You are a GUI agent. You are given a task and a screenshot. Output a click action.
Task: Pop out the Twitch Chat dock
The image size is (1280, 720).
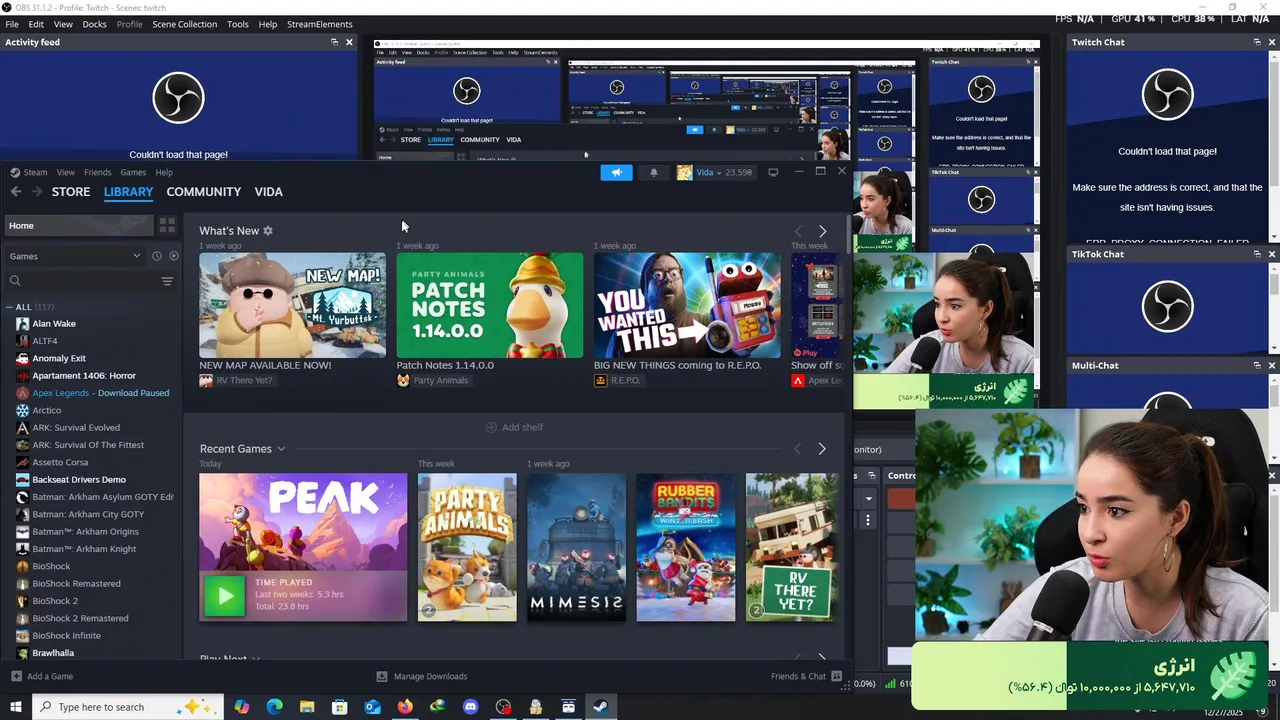1257,42
